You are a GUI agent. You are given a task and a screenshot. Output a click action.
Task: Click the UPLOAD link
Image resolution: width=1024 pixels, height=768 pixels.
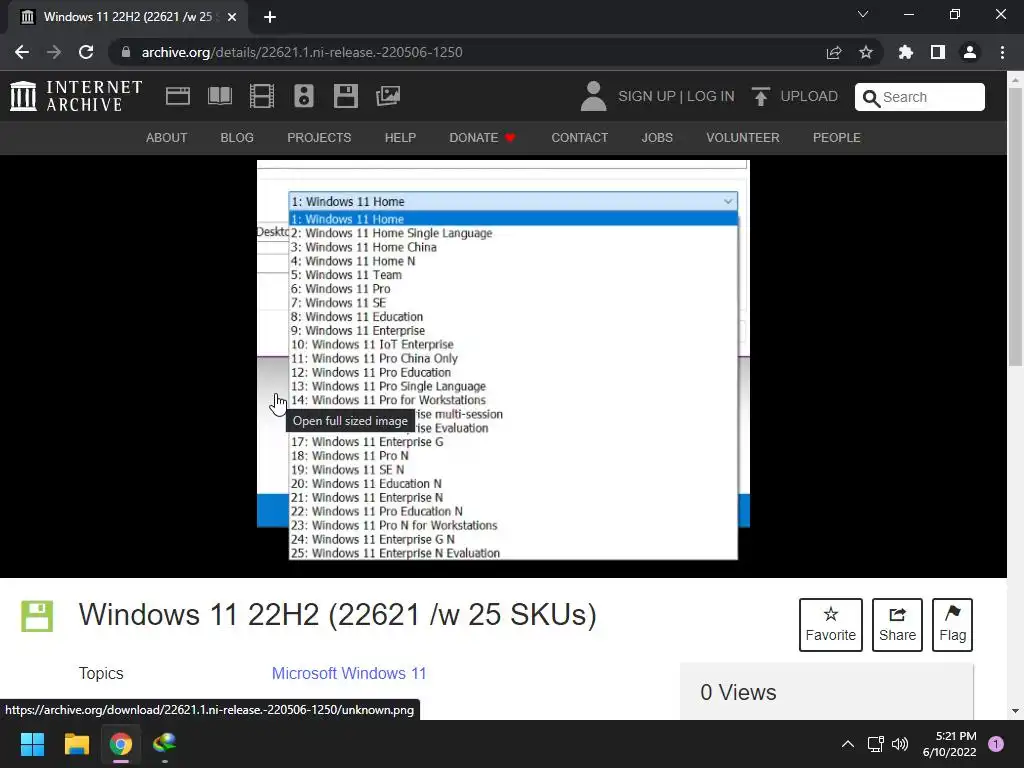809,97
